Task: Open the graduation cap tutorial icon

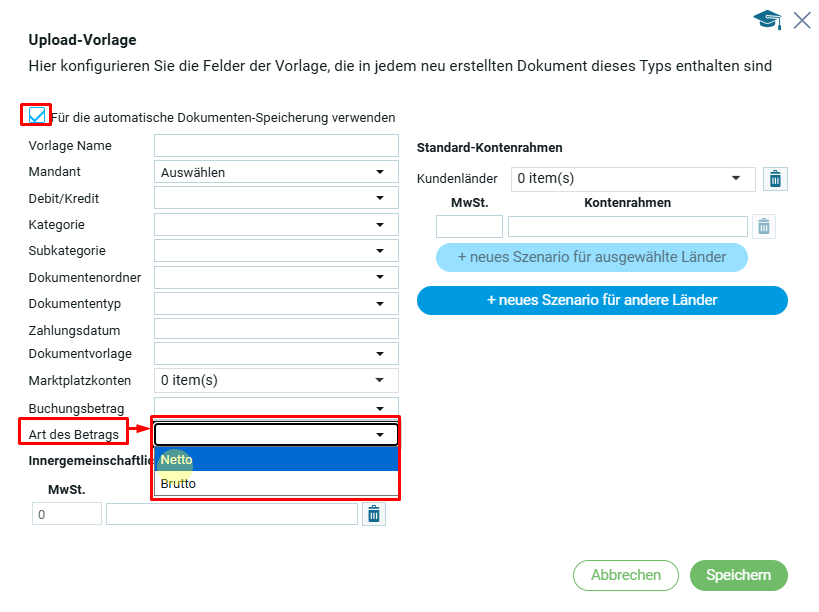Action: [767, 20]
